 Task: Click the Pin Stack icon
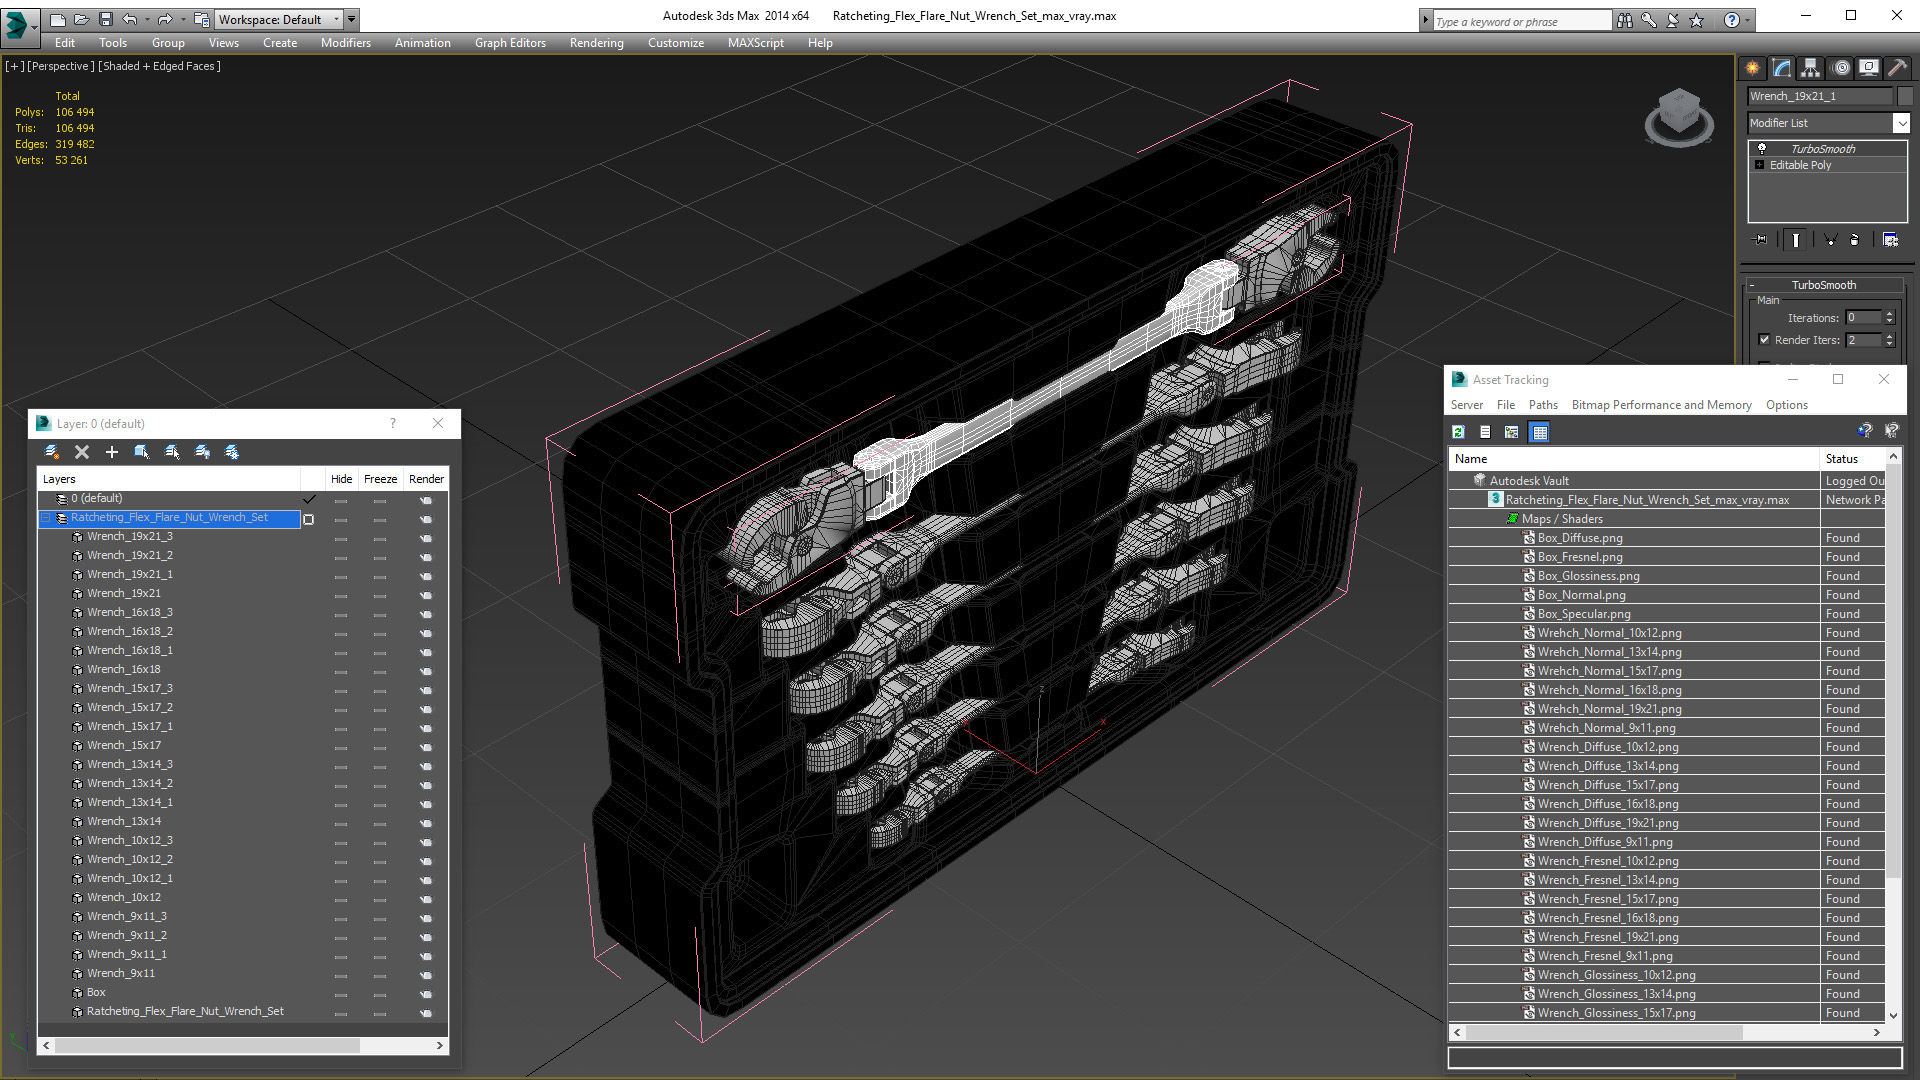1761,240
